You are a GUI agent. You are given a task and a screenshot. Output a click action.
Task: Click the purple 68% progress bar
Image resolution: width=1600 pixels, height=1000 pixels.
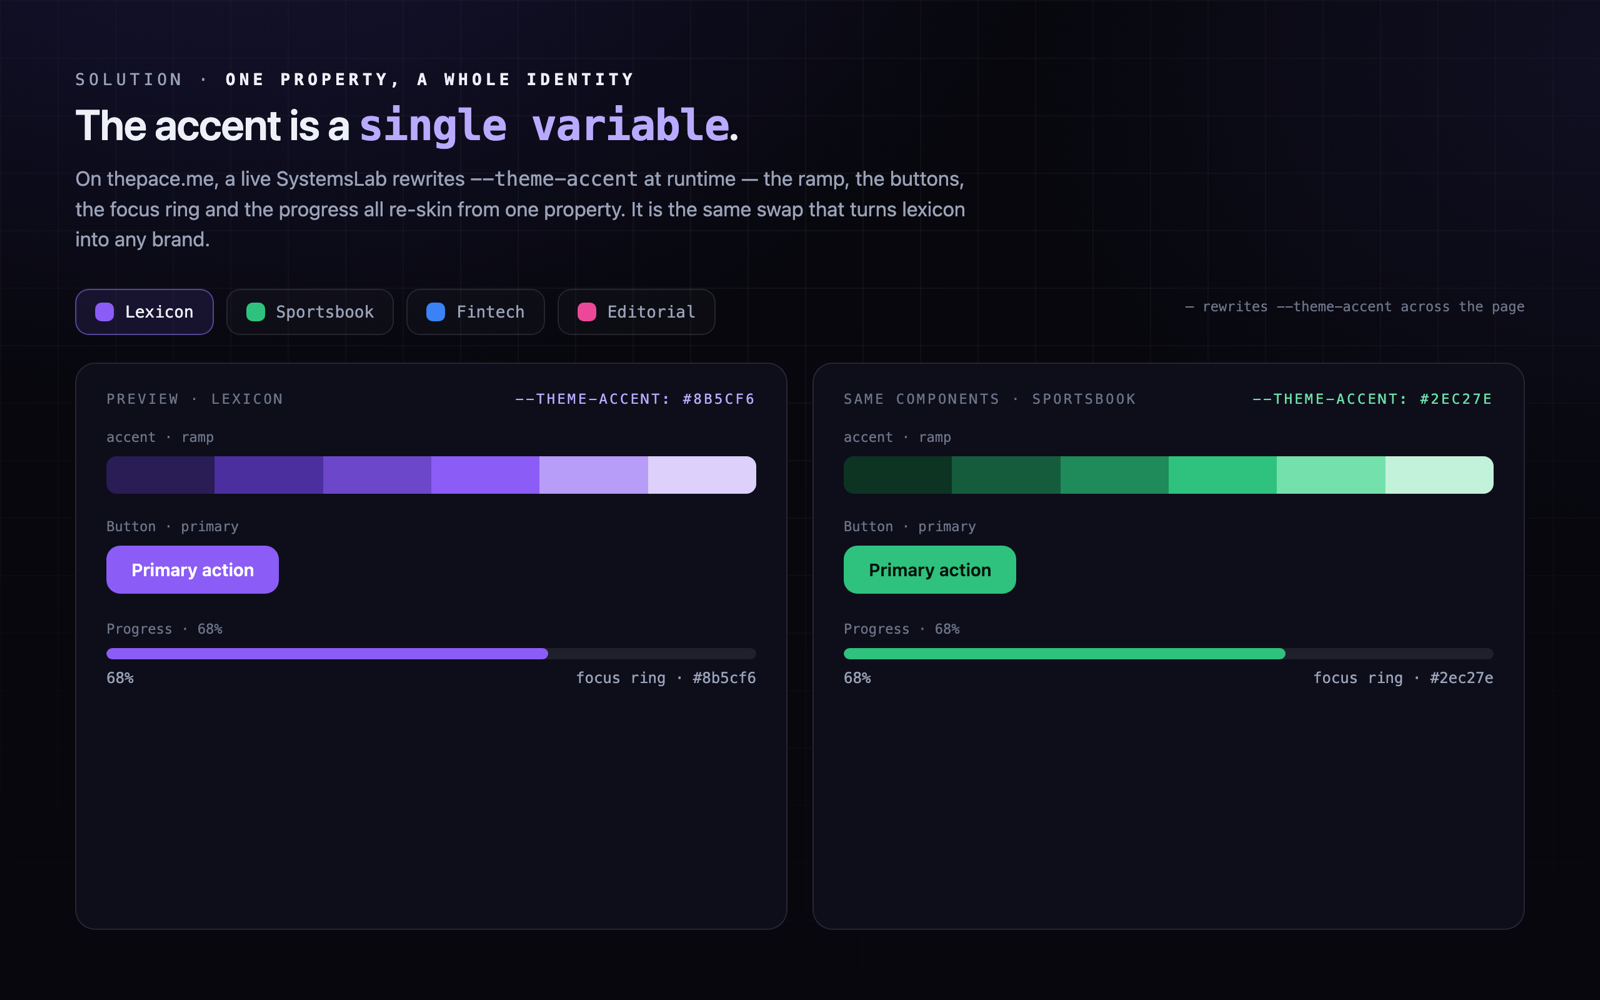tap(431, 654)
